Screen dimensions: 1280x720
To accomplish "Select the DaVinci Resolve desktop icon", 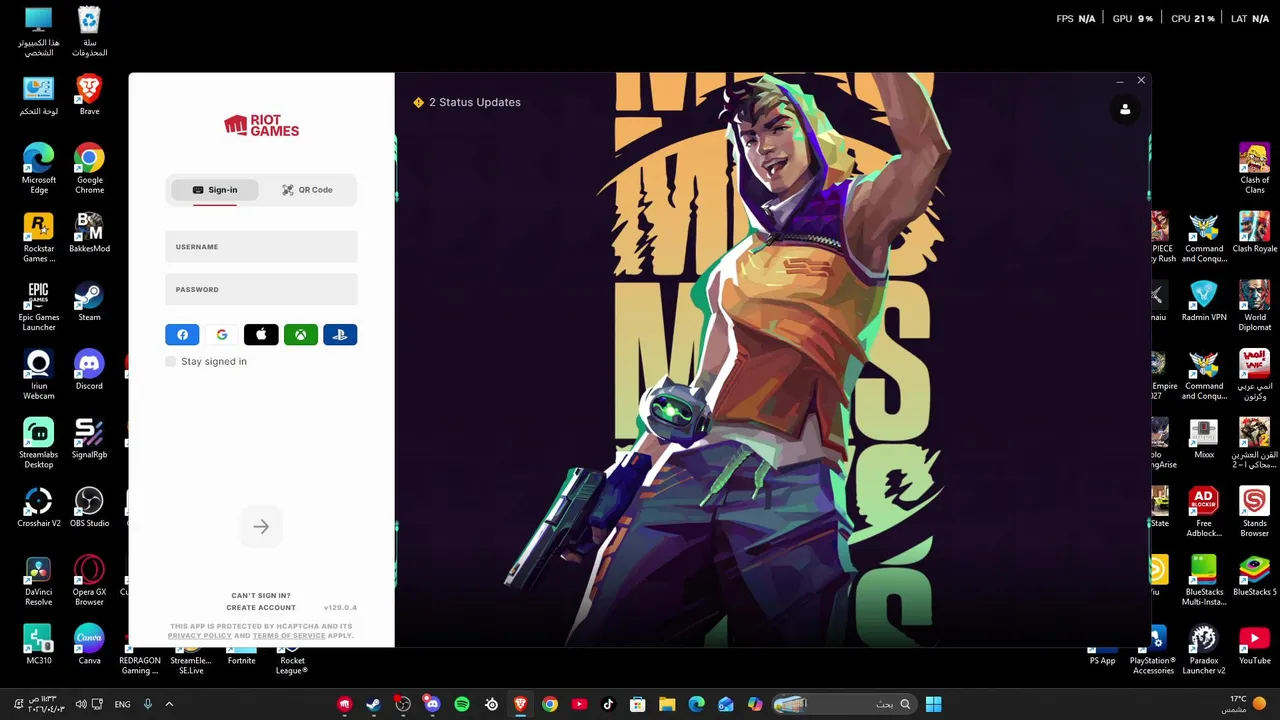I will click(38, 581).
